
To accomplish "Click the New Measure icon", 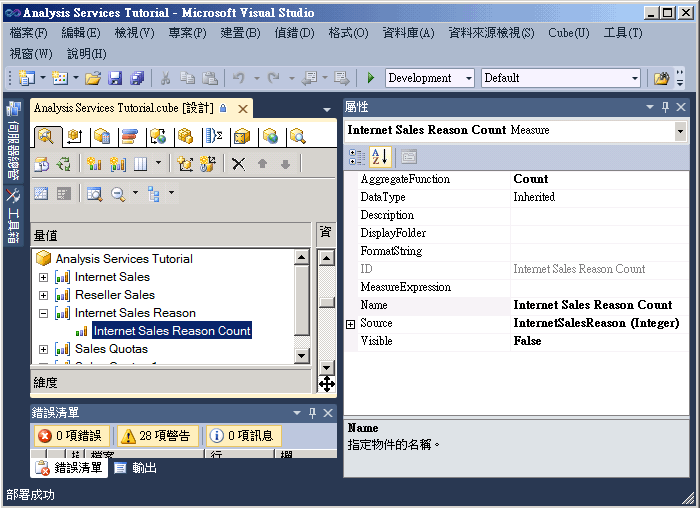I will [94, 164].
